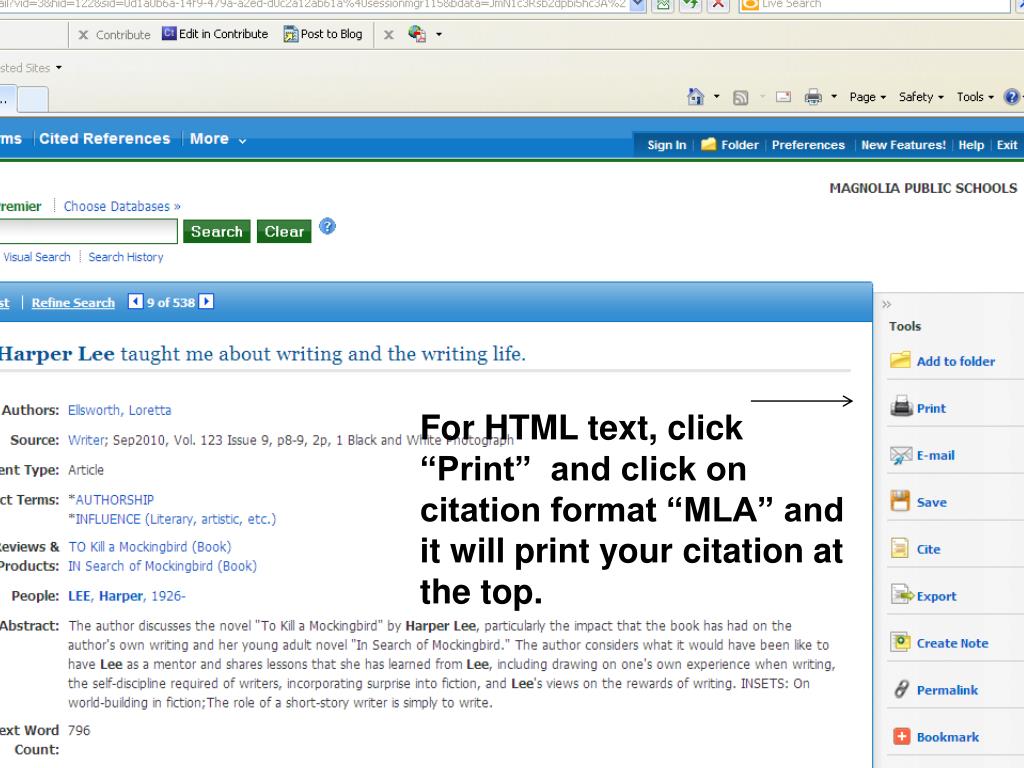
Task: Go to next result arrow
Action: (x=206, y=302)
